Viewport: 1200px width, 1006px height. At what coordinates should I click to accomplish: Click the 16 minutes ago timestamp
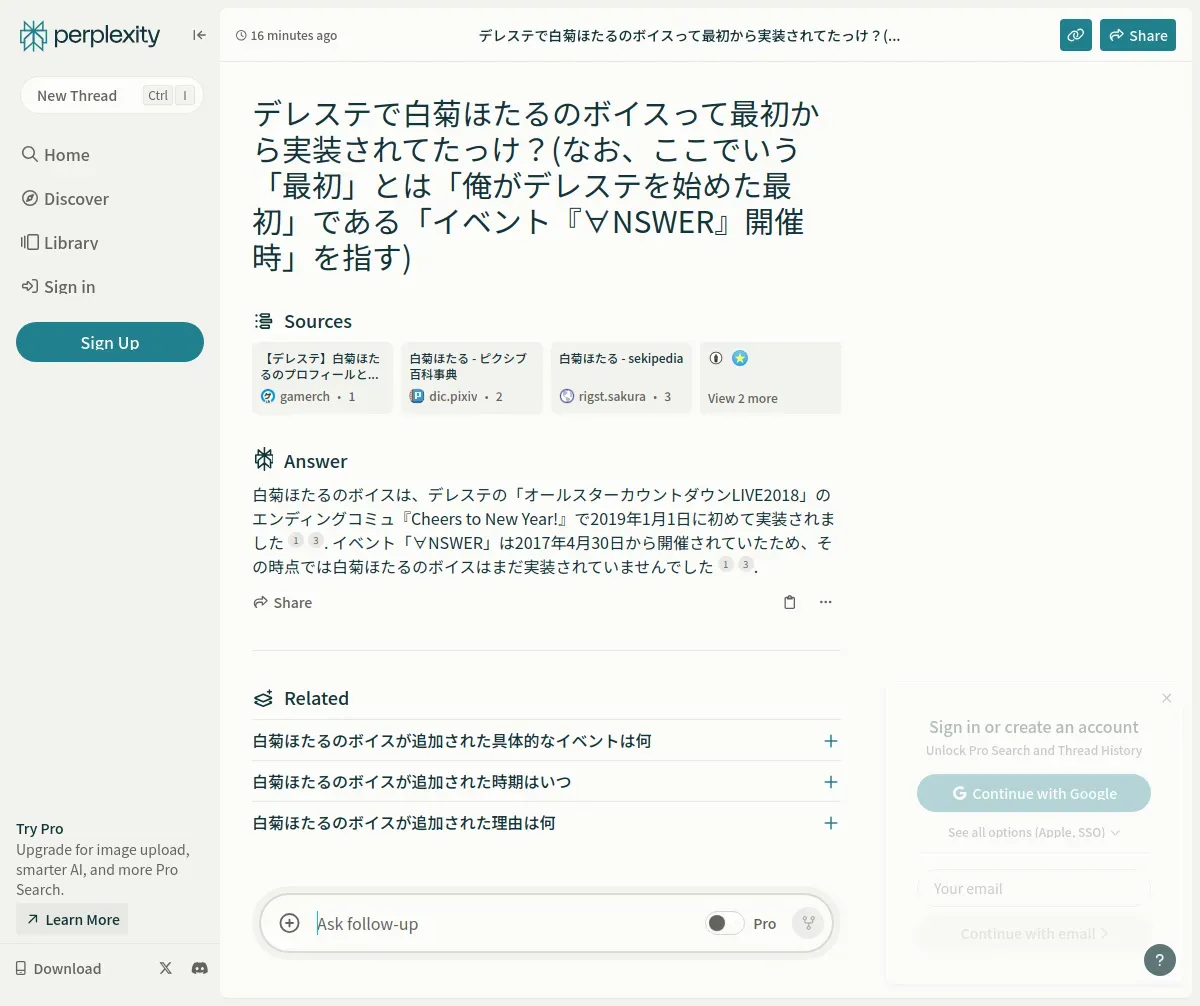[x=286, y=35]
